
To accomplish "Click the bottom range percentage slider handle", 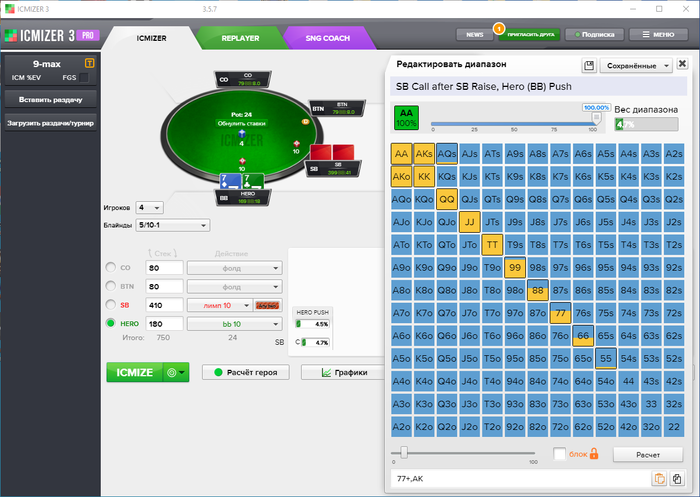I will click(x=404, y=452).
